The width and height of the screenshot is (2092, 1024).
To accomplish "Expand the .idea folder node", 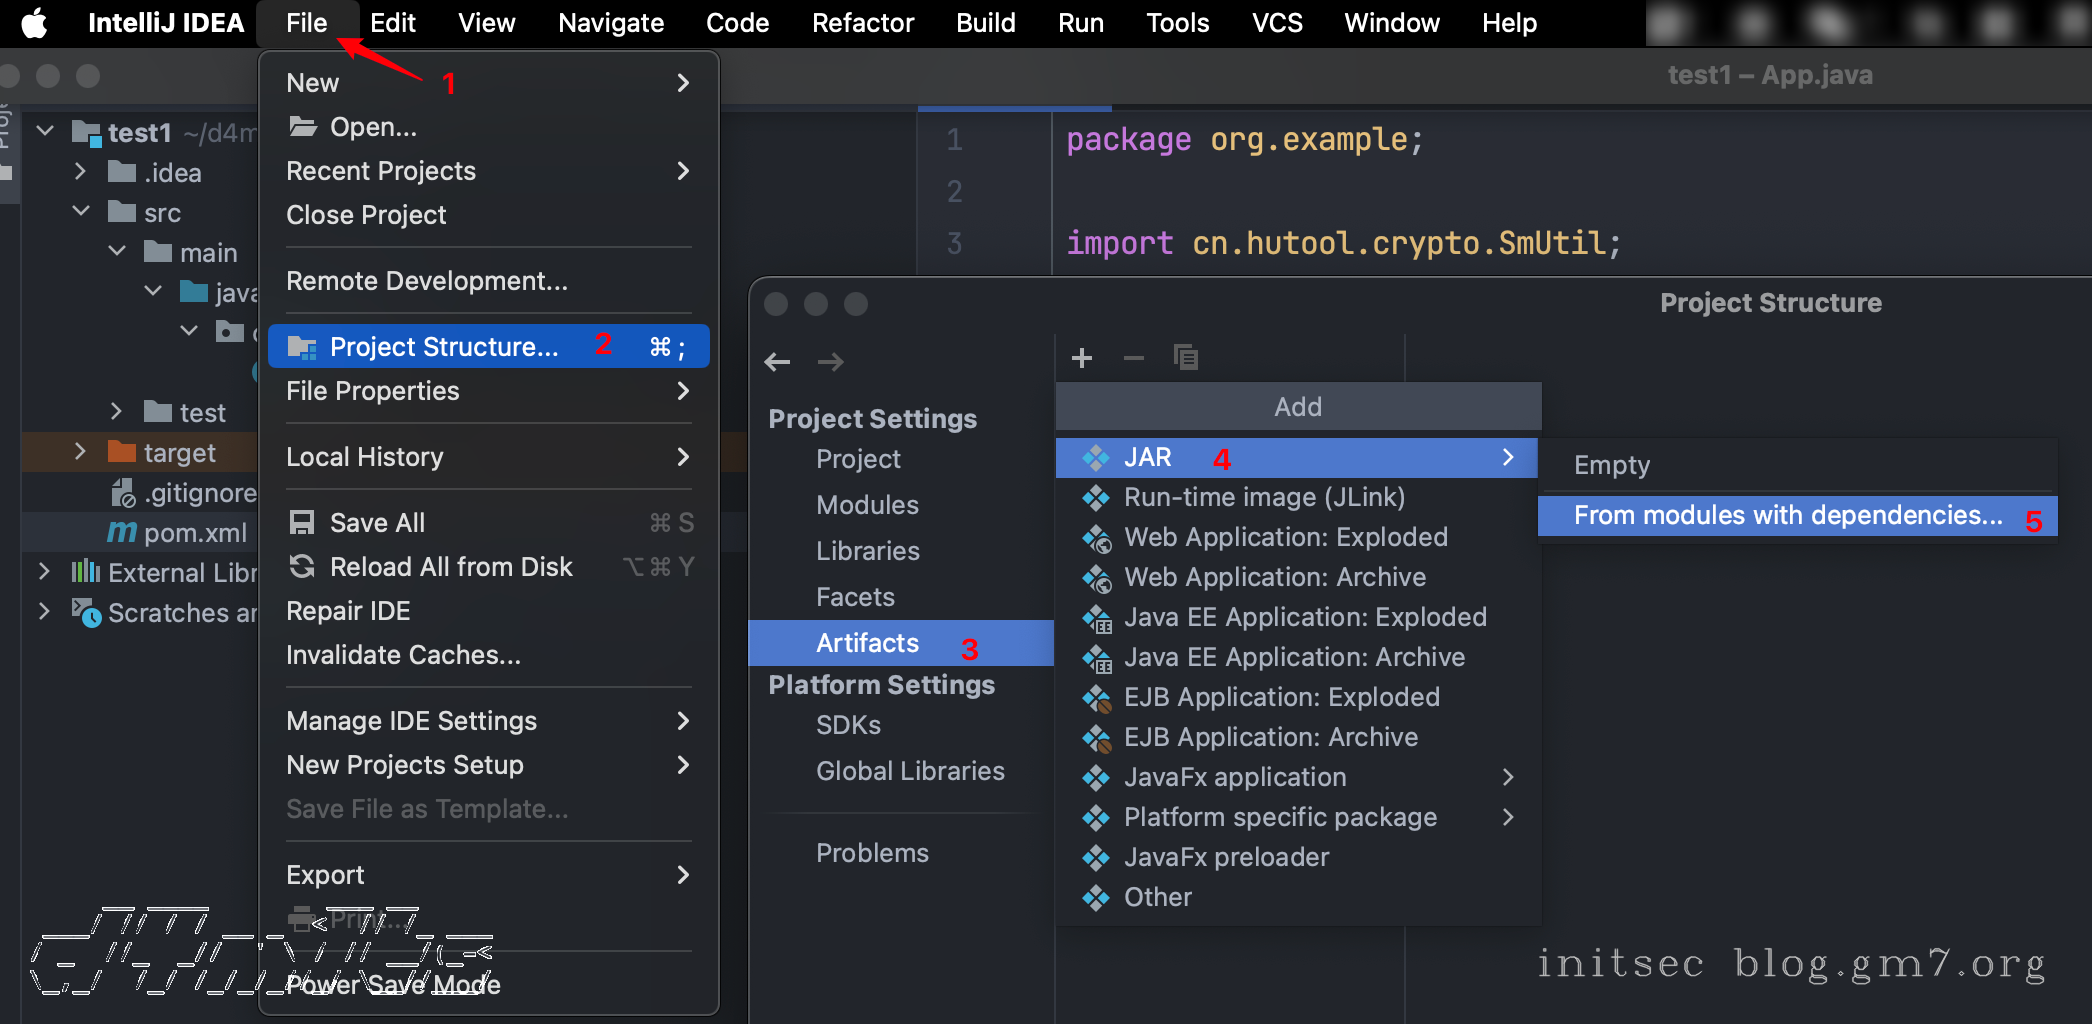I will [81, 172].
